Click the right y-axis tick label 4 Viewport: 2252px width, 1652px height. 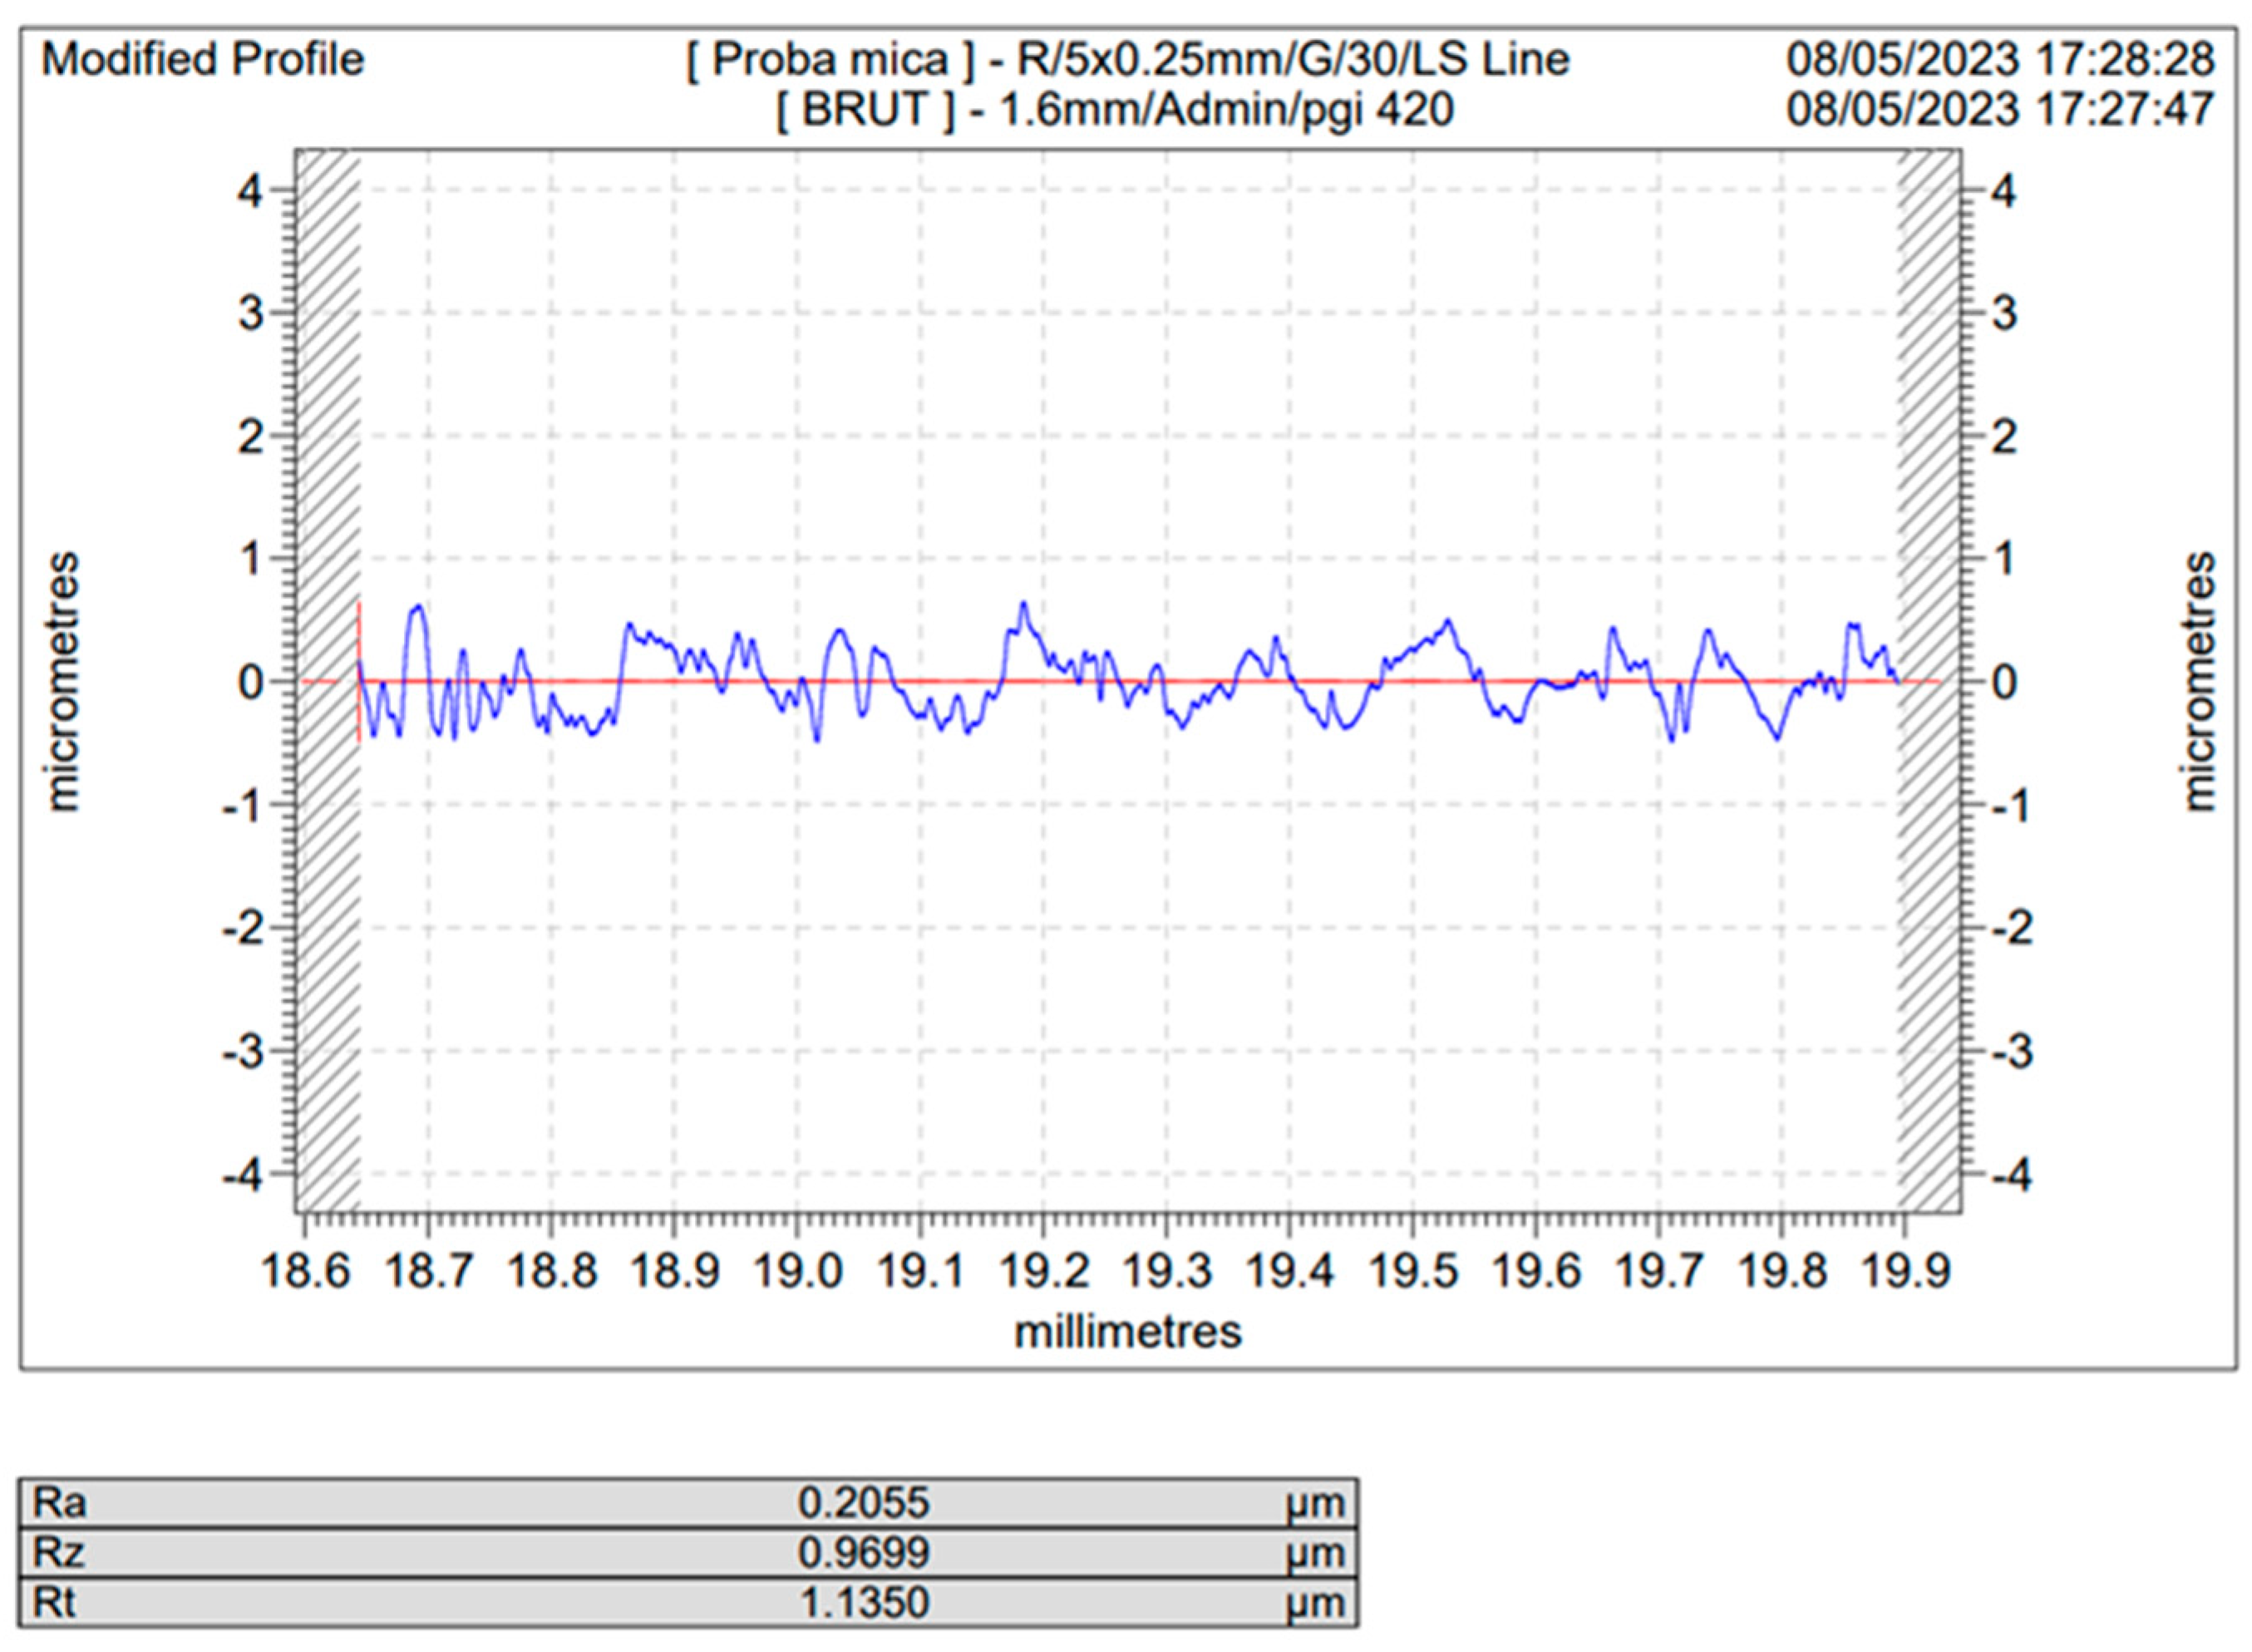(2003, 190)
